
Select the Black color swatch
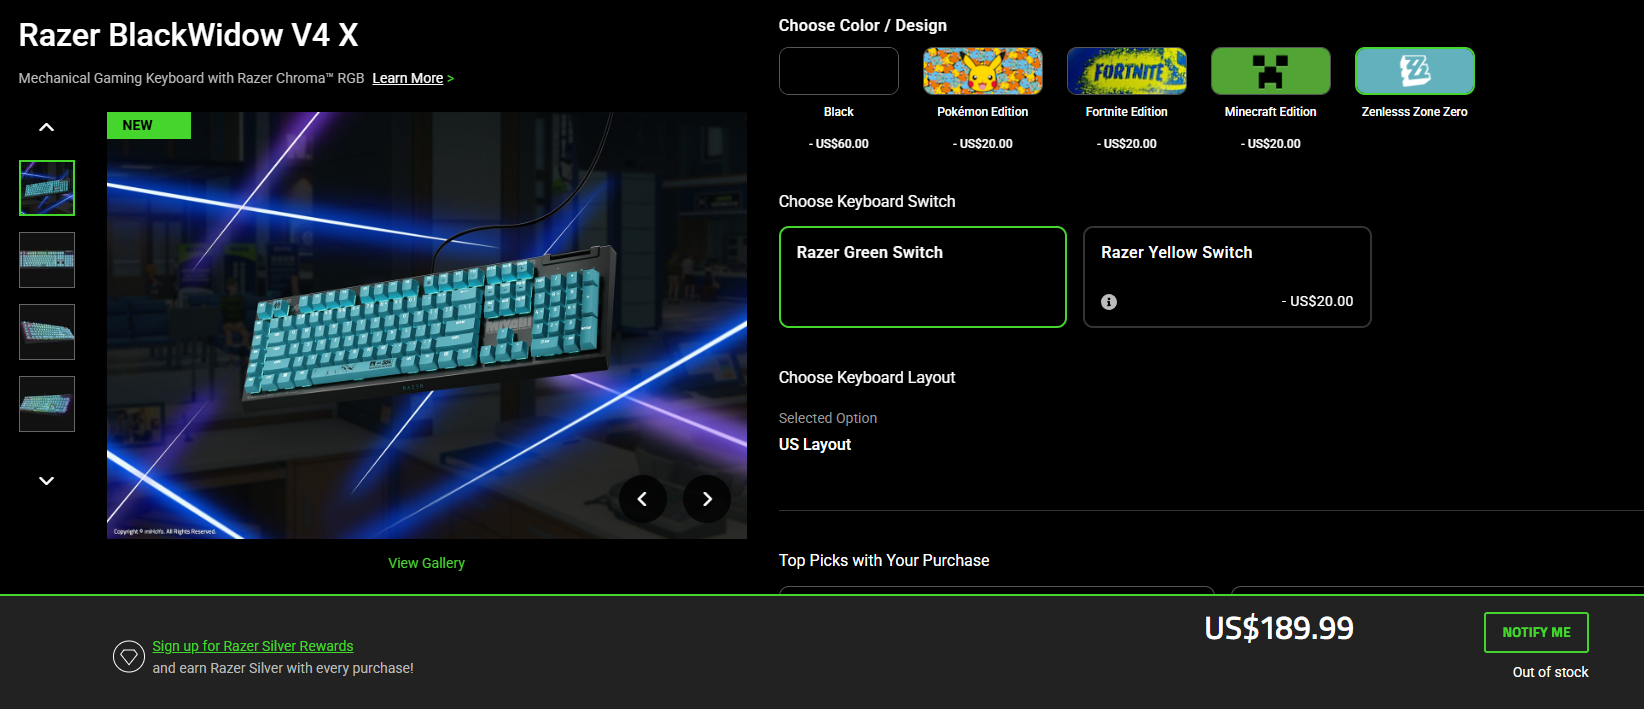(x=838, y=71)
